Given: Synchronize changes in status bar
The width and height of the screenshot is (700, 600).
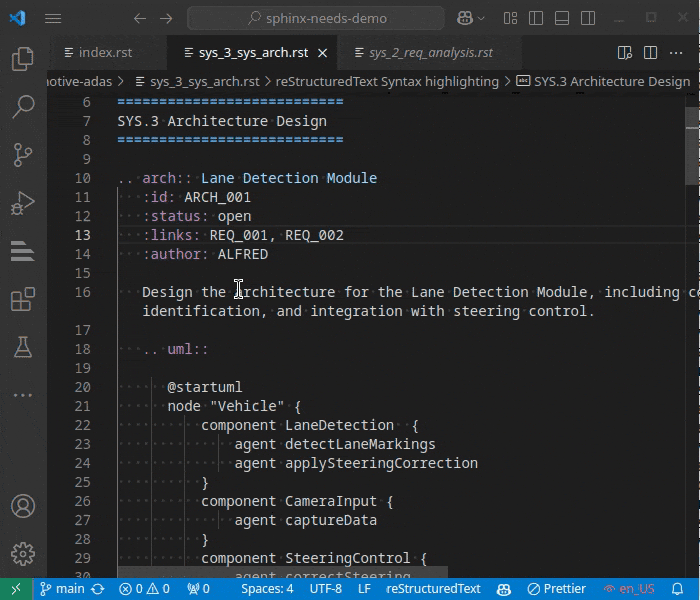Looking at the screenshot, I should (x=98, y=589).
